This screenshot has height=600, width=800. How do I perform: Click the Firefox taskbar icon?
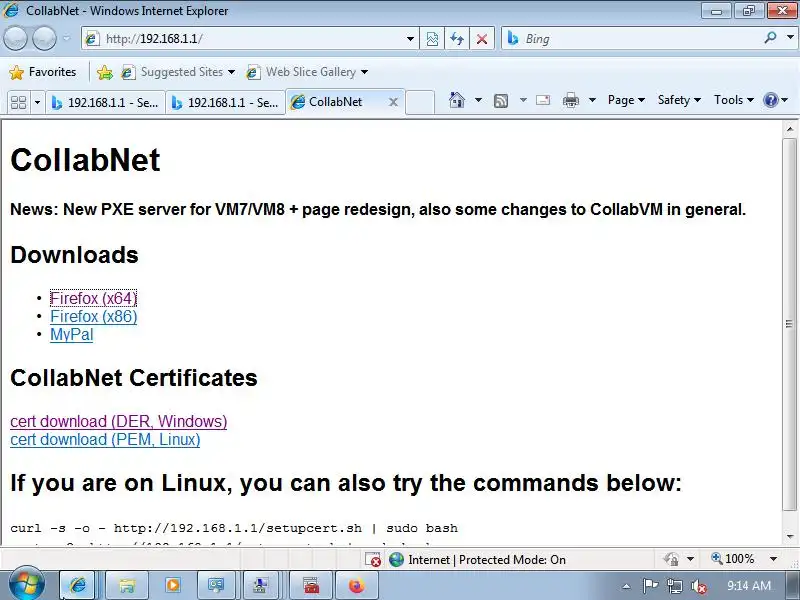(x=357, y=585)
